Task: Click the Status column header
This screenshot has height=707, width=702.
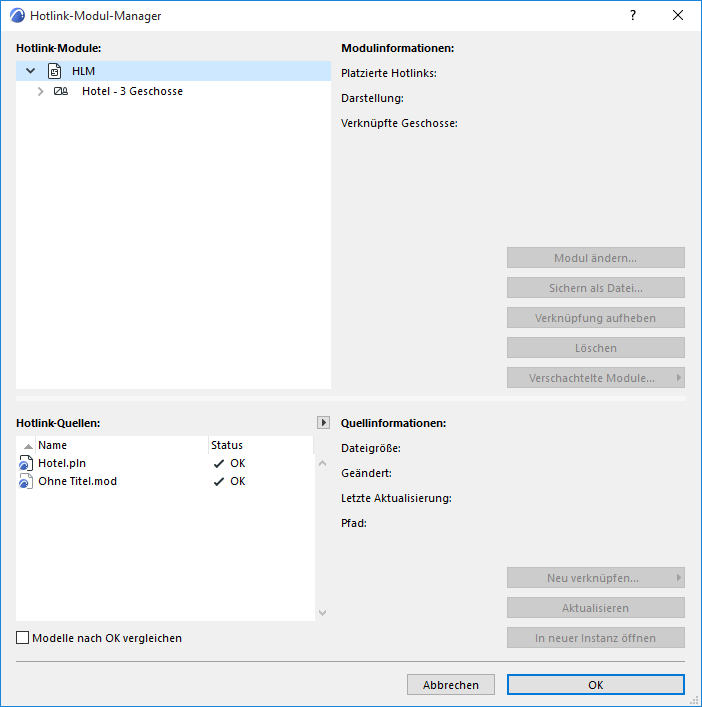Action: [x=261, y=445]
